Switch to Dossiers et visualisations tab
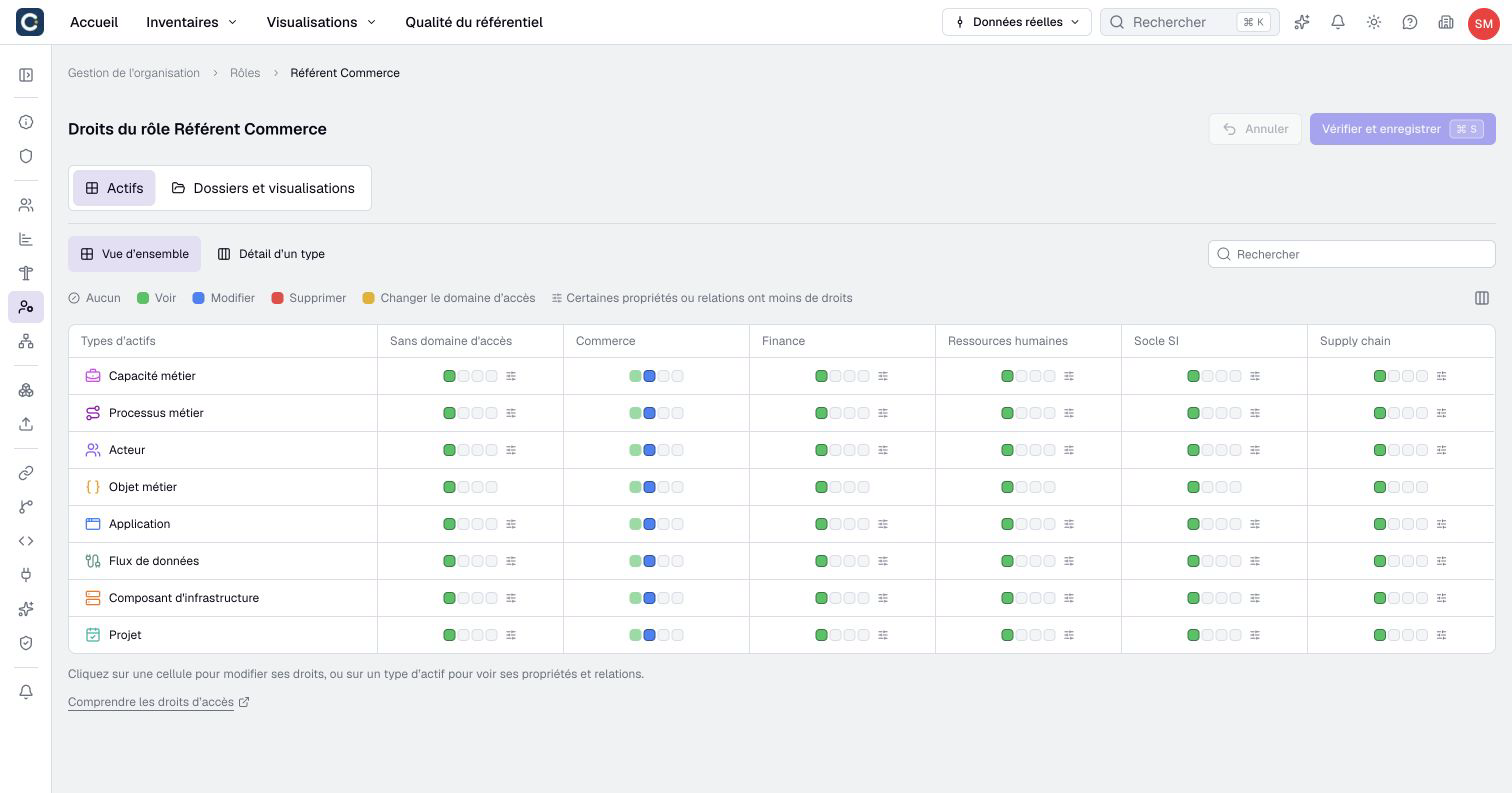Screen dimensions: 1512x793 pos(263,188)
